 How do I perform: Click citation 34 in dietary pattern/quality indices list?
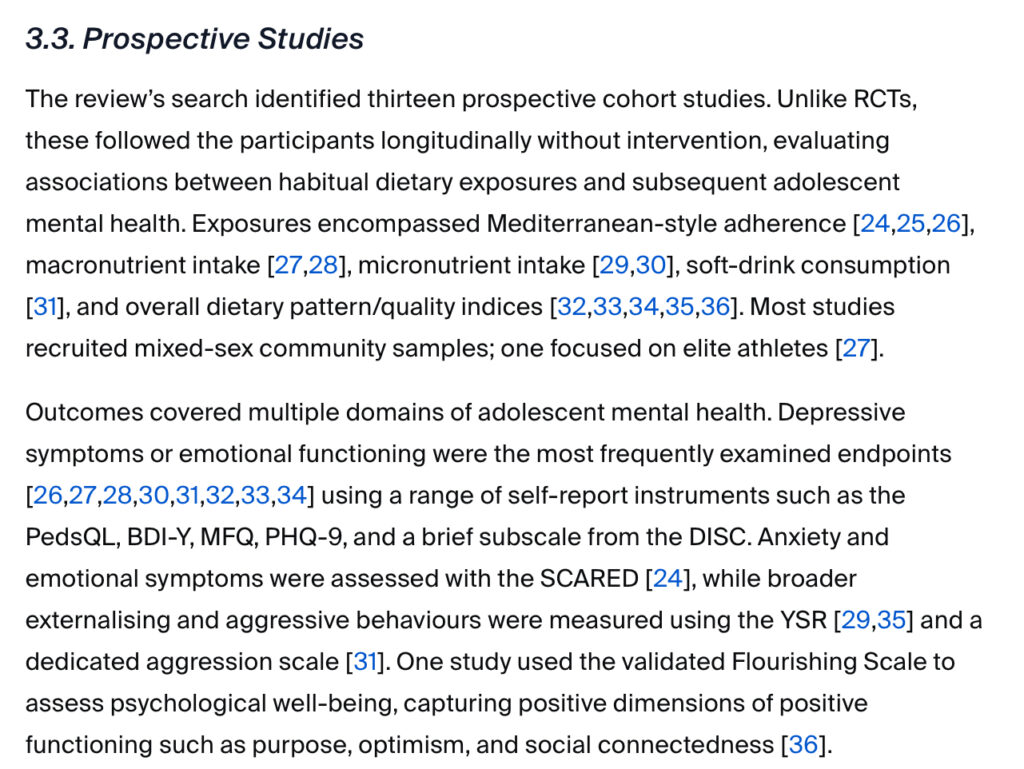point(643,307)
